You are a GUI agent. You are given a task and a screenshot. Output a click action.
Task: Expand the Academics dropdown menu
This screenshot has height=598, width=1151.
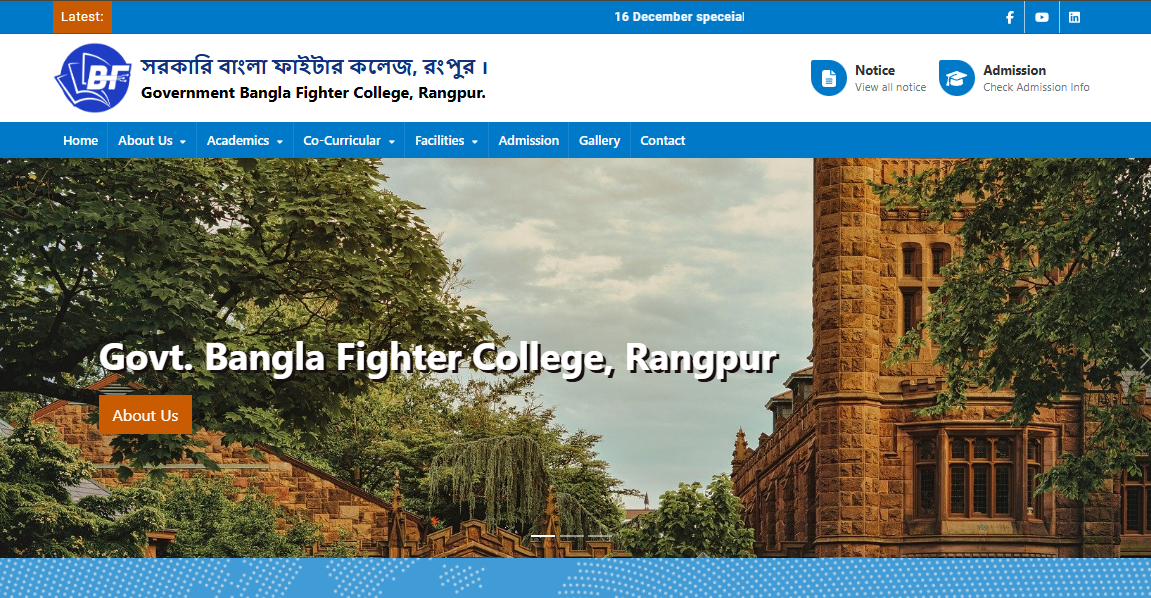[x=244, y=140]
